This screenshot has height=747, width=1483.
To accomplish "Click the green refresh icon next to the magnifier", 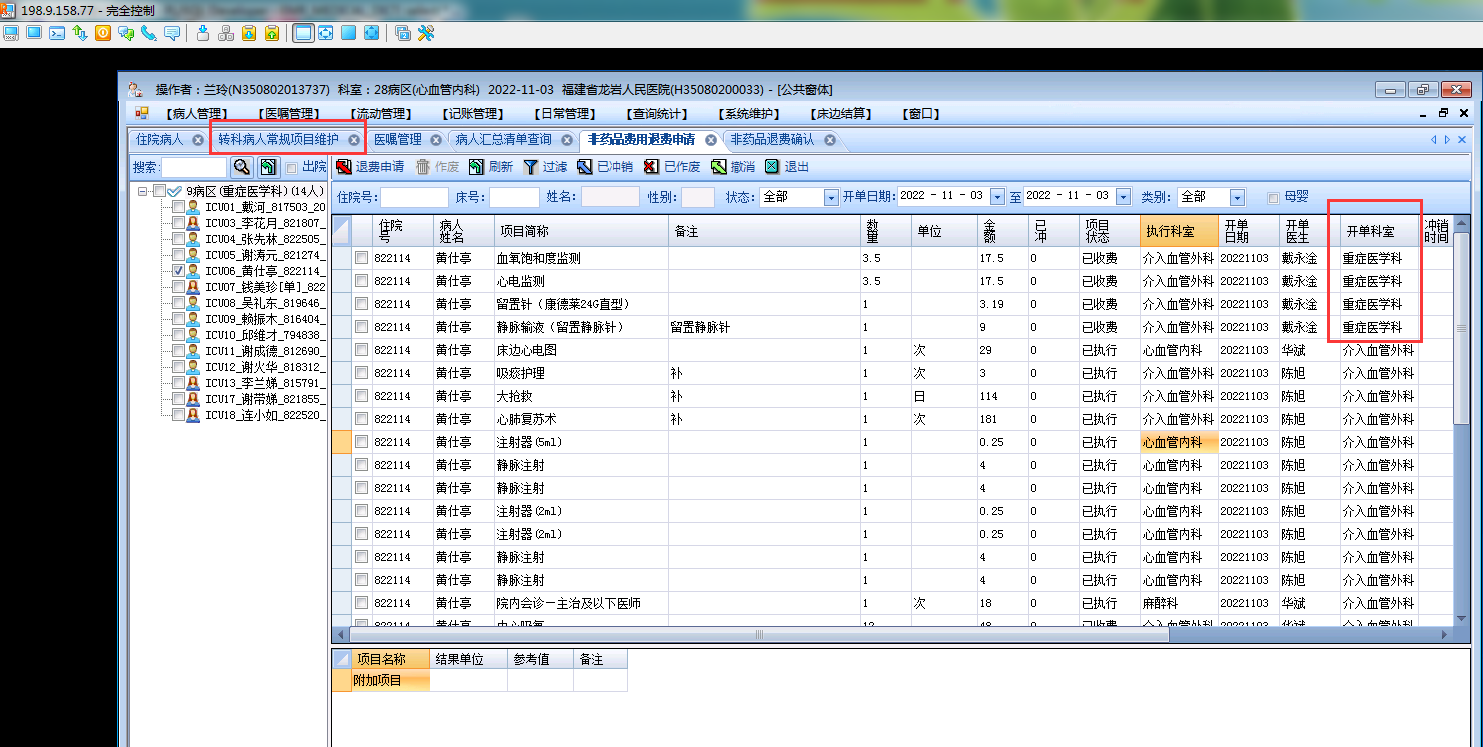I will [268, 167].
